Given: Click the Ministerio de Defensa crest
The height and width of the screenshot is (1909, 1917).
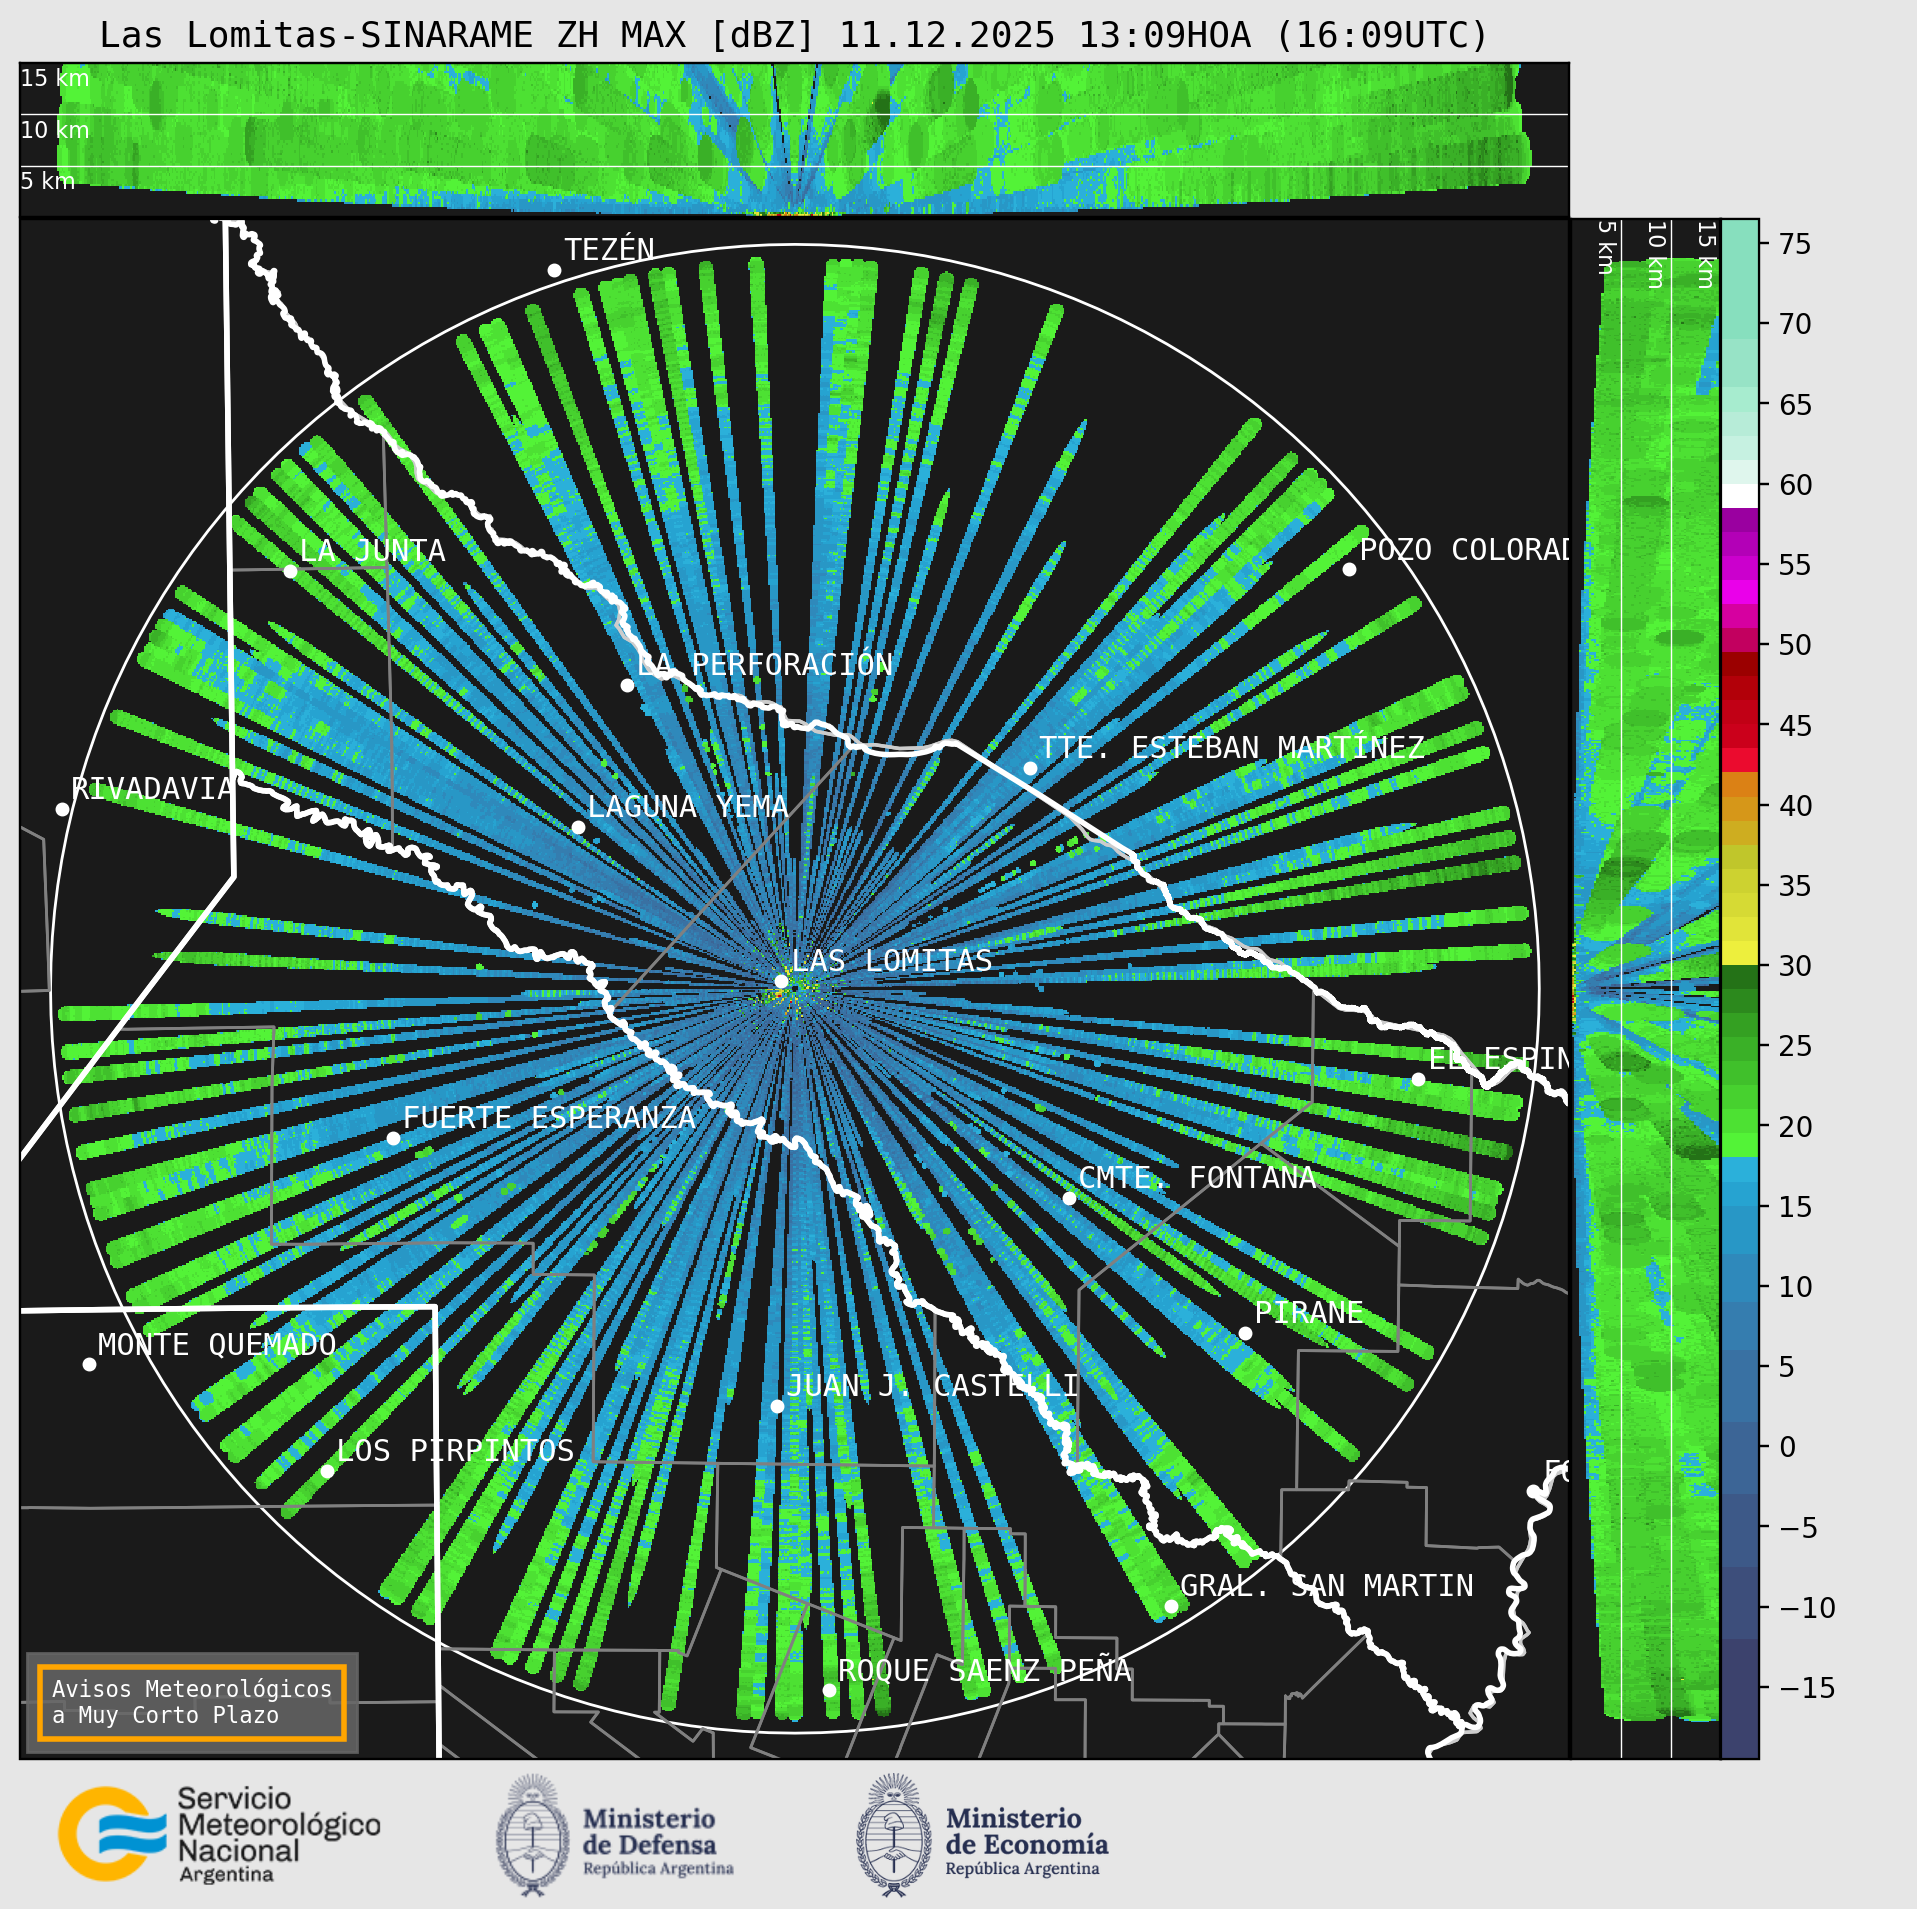Looking at the screenshot, I should click(x=533, y=1835).
